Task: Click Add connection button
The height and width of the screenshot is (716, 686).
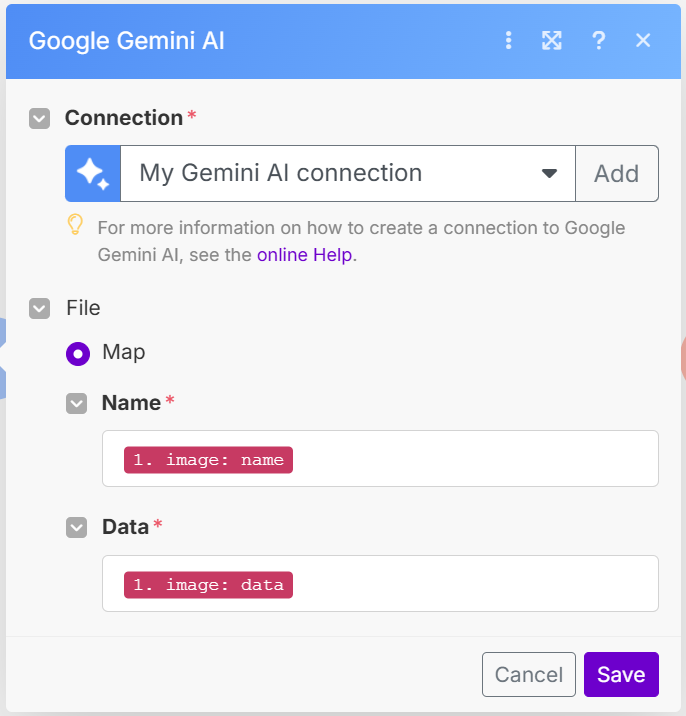Action: point(616,174)
